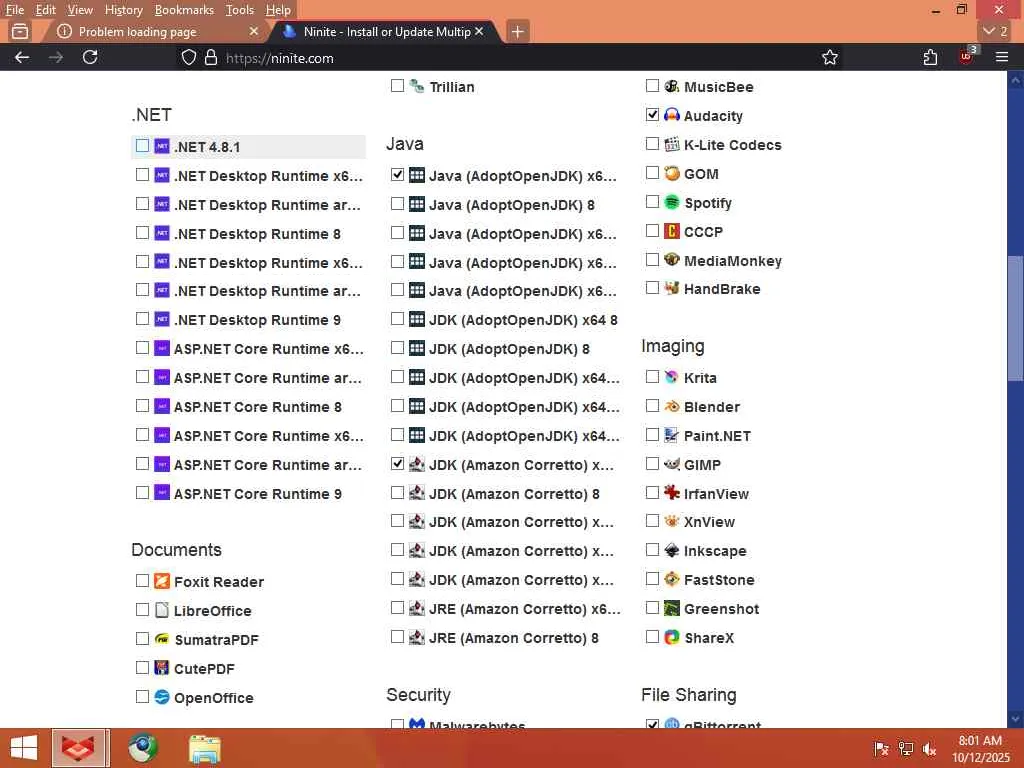Click the page vertical scrollbar thumb
1024x768 pixels.
(x=1015, y=318)
